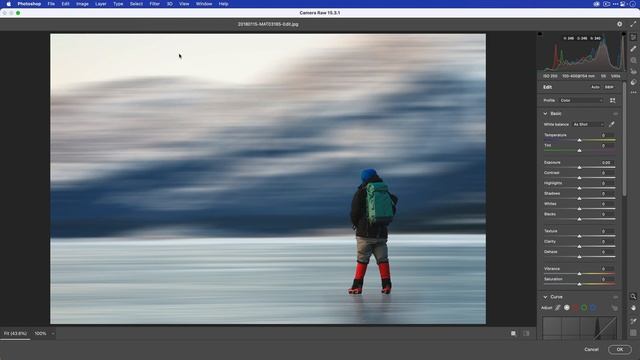640x360 pixels.
Task: Select the blue channel curve circle
Action: tap(593, 308)
